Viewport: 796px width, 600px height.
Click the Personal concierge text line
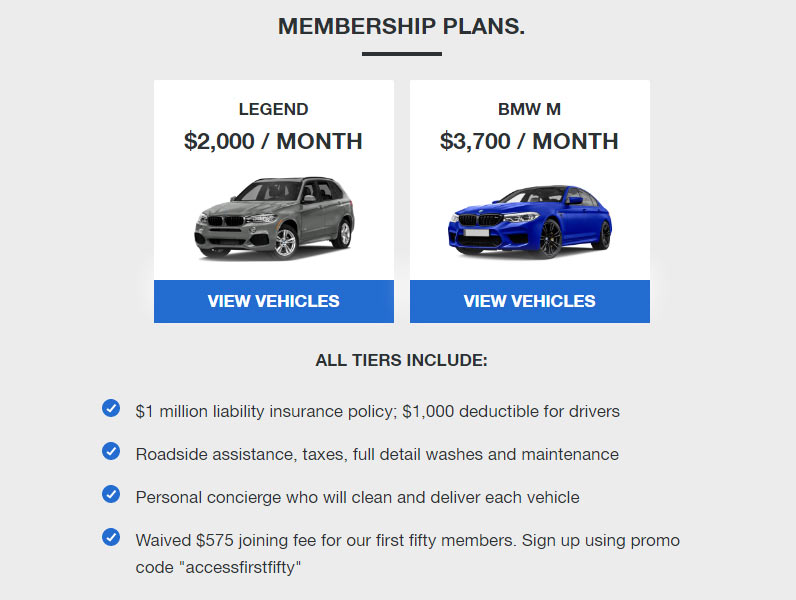pos(357,497)
